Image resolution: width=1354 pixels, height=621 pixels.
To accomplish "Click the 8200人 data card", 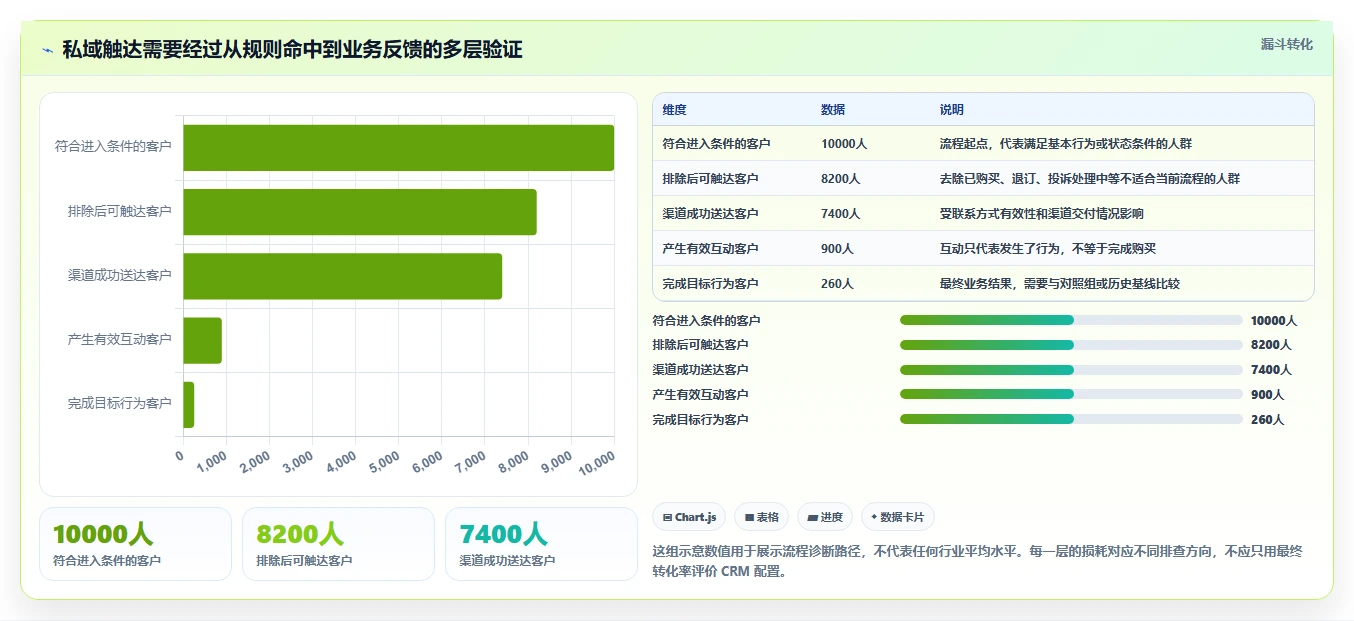I will [338, 544].
